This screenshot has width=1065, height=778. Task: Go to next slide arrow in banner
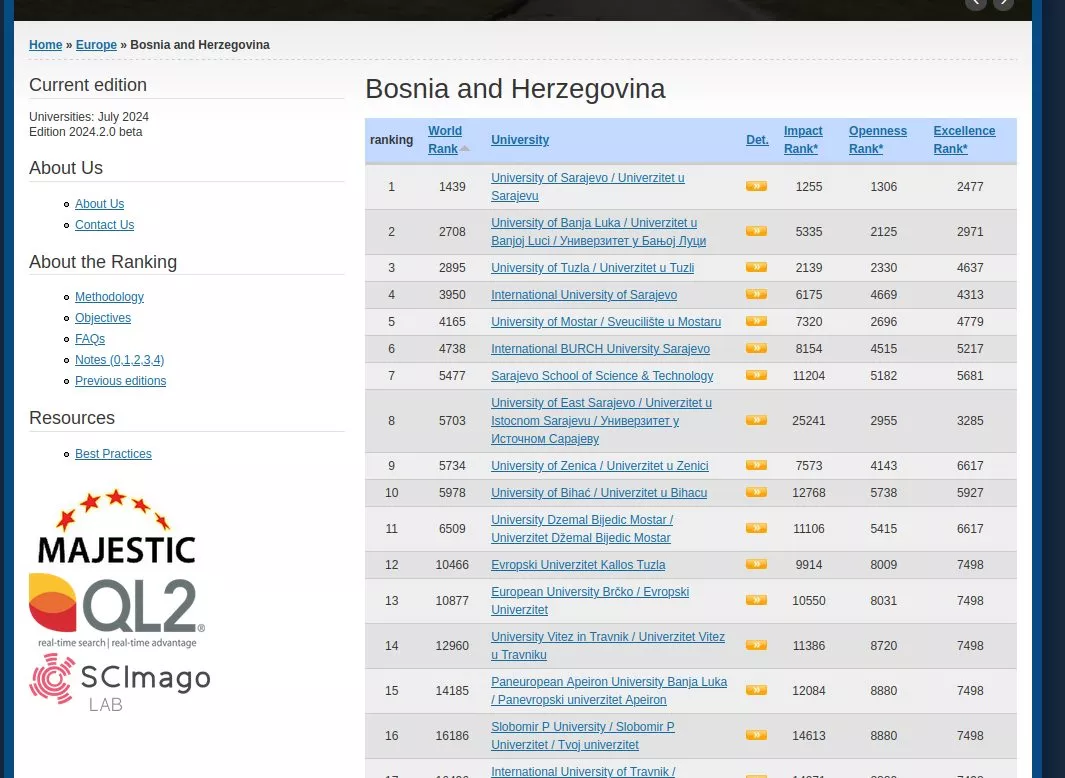point(1003,4)
